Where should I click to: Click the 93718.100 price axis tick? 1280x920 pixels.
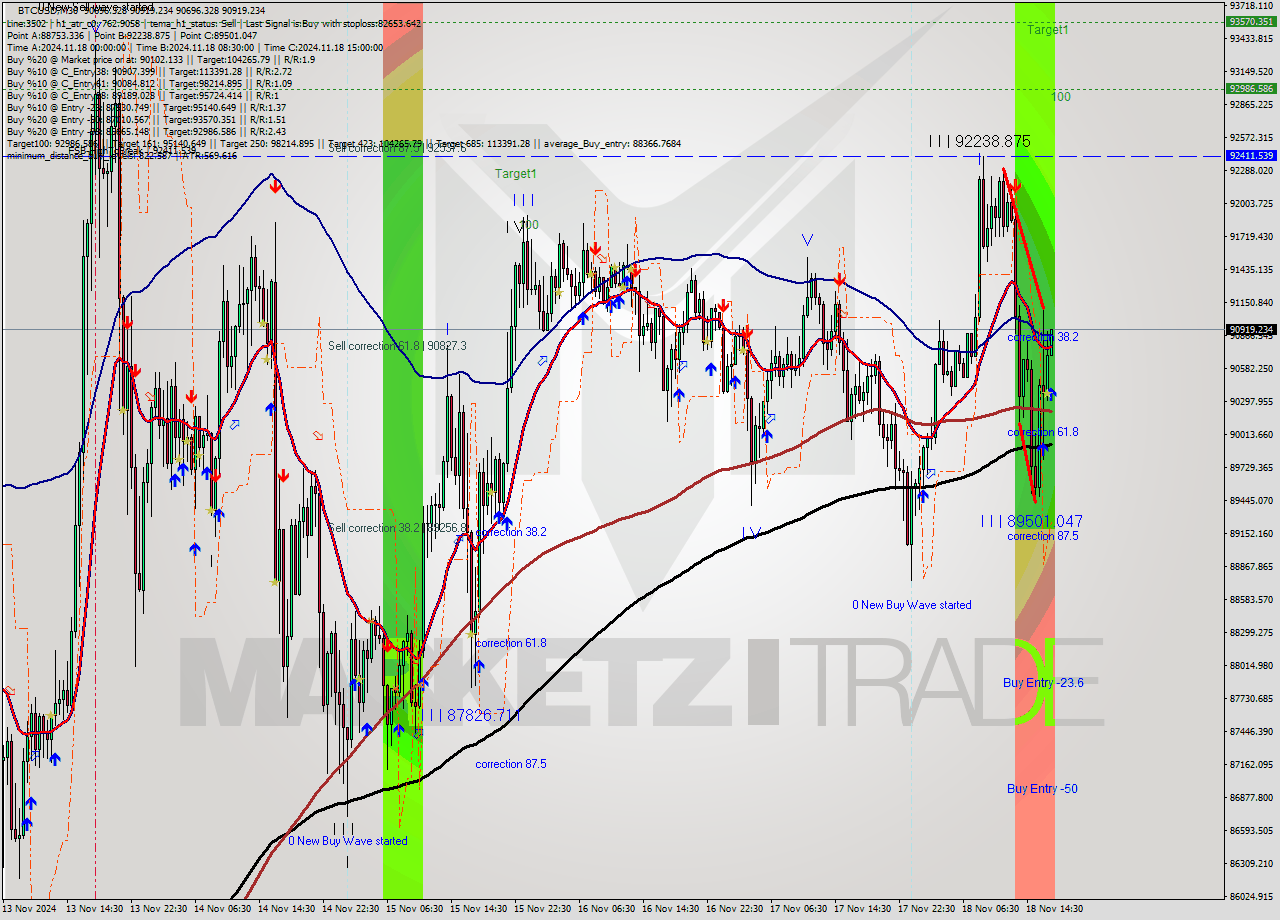(1251, 5)
